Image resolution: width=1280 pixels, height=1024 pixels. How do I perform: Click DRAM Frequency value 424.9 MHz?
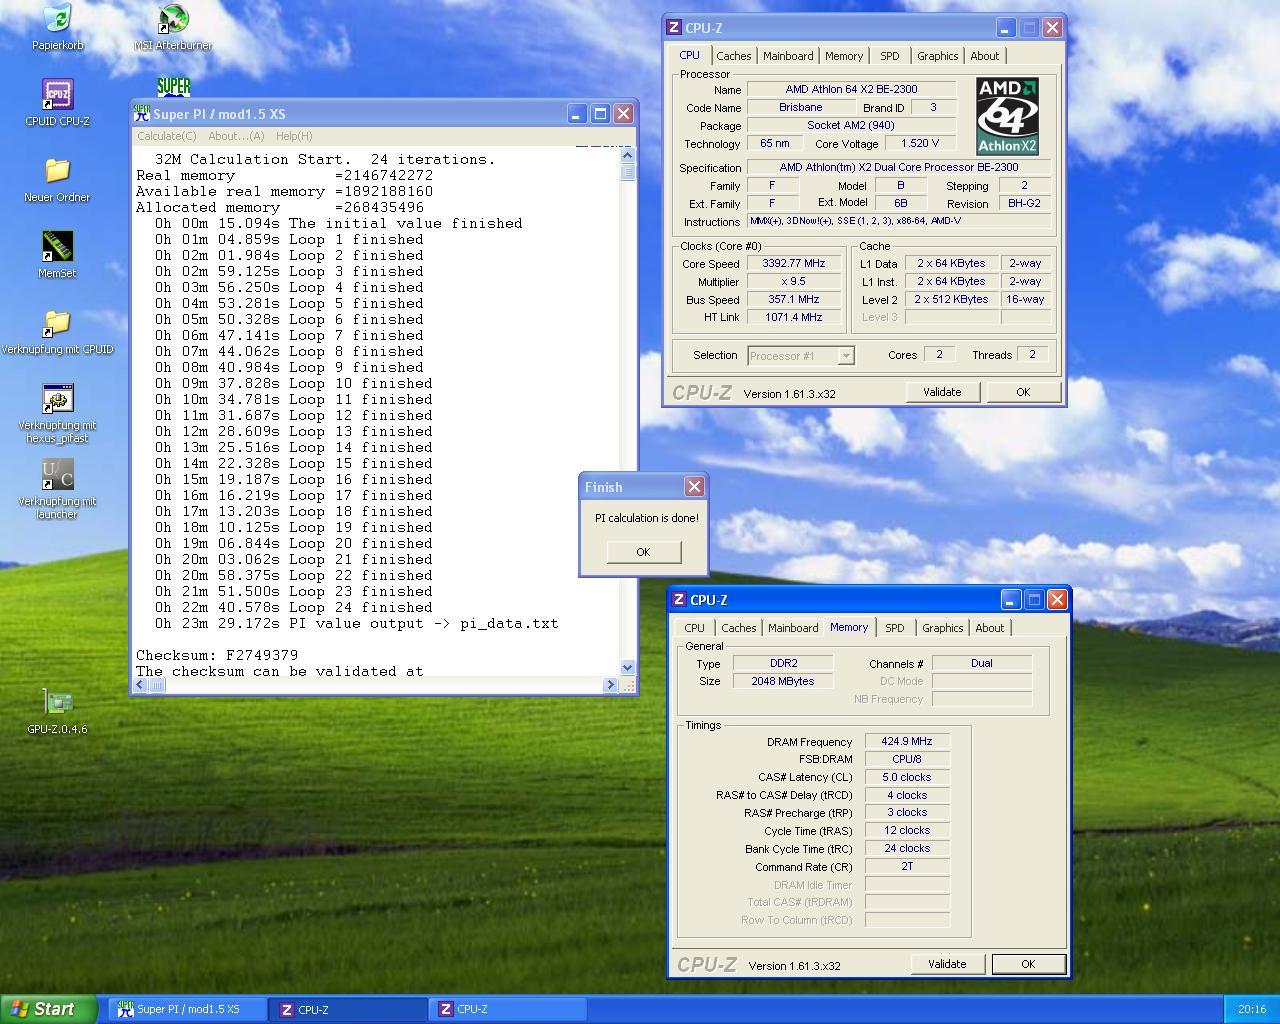(907, 742)
